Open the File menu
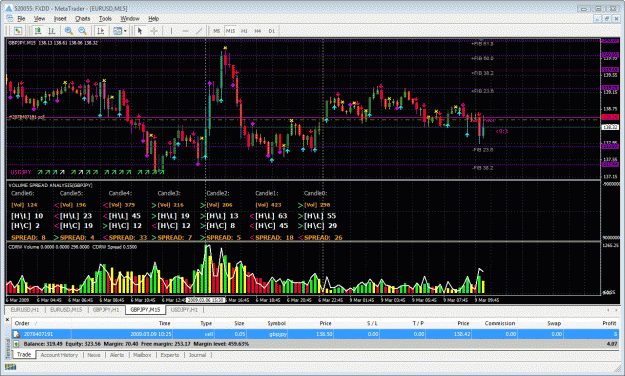 point(21,18)
